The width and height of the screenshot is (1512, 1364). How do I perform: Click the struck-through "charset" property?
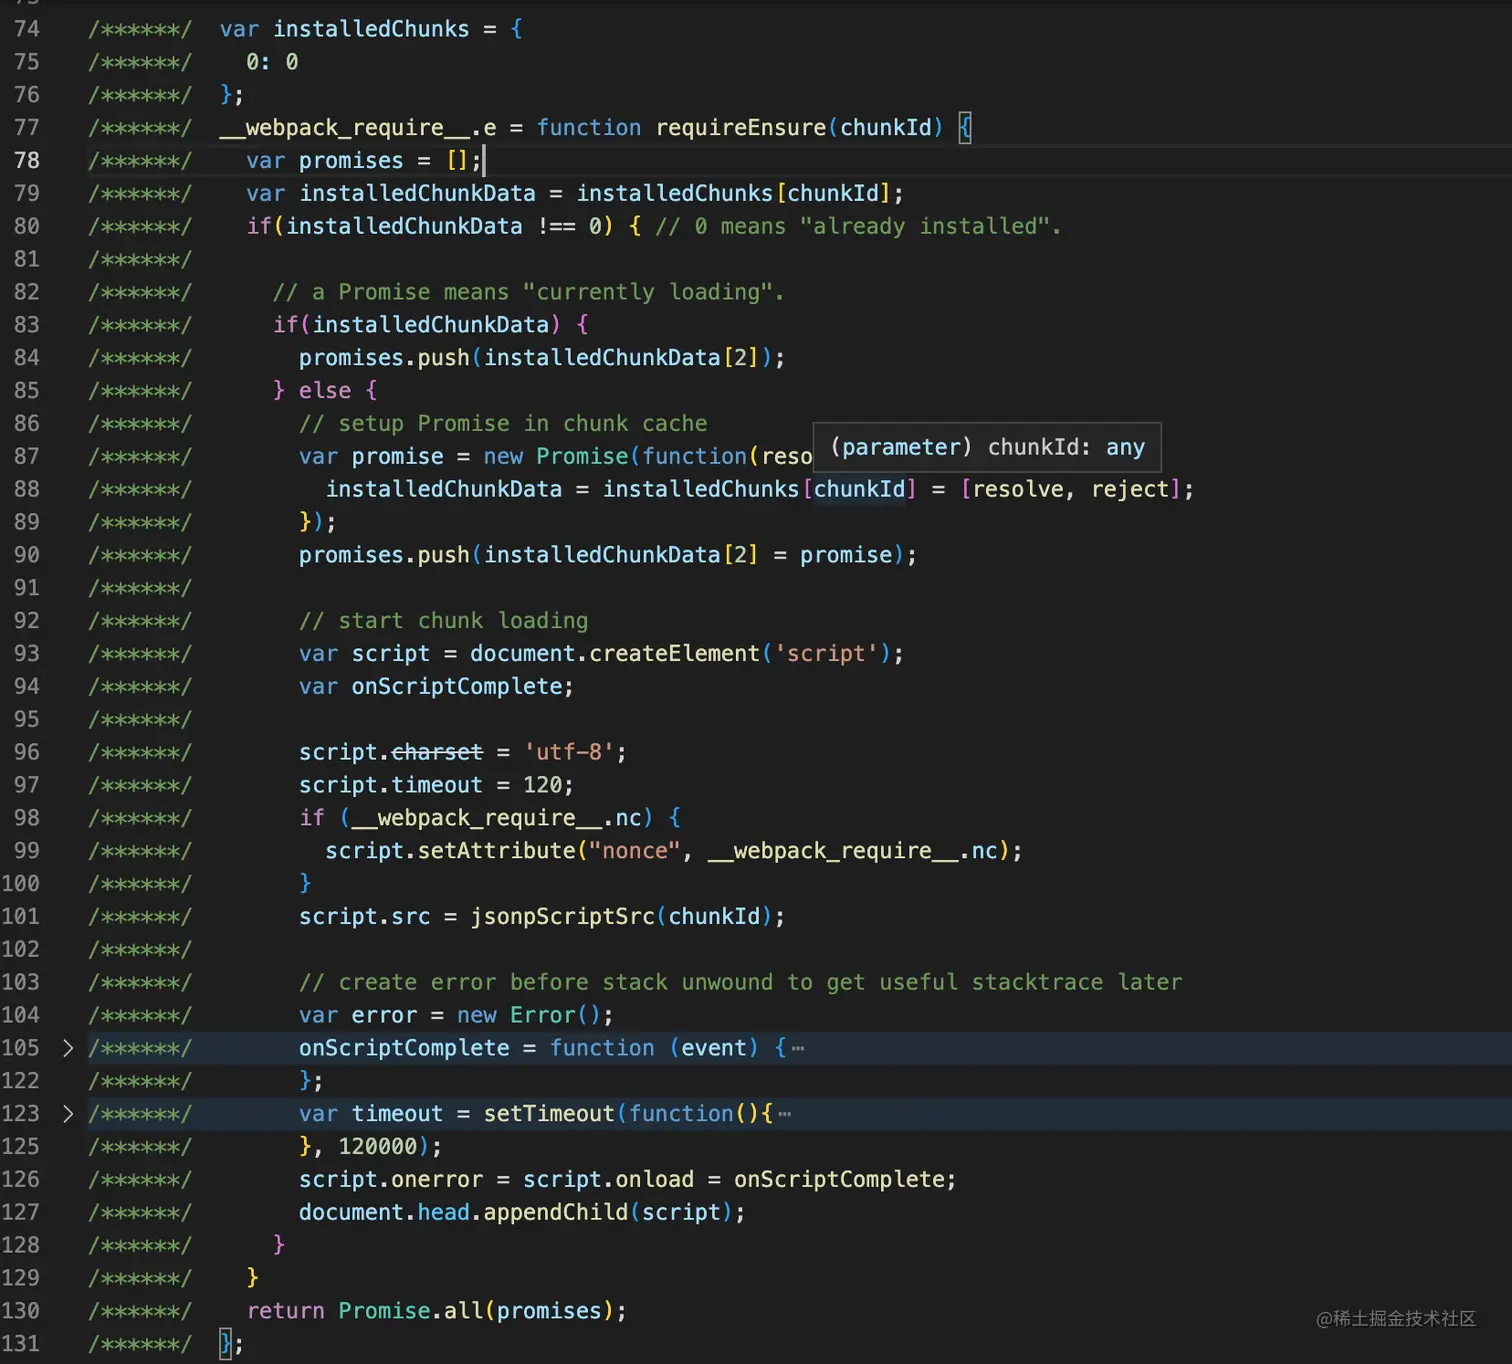[437, 752]
